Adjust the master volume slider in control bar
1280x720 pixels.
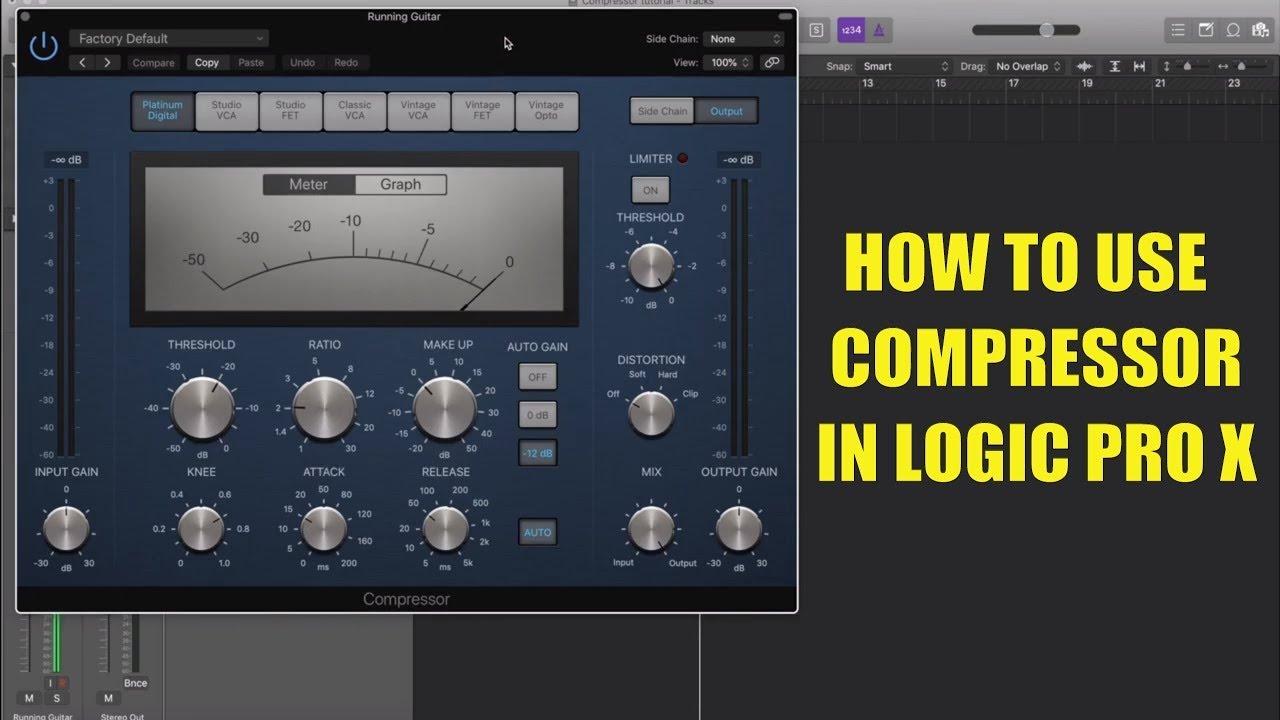(1026, 30)
